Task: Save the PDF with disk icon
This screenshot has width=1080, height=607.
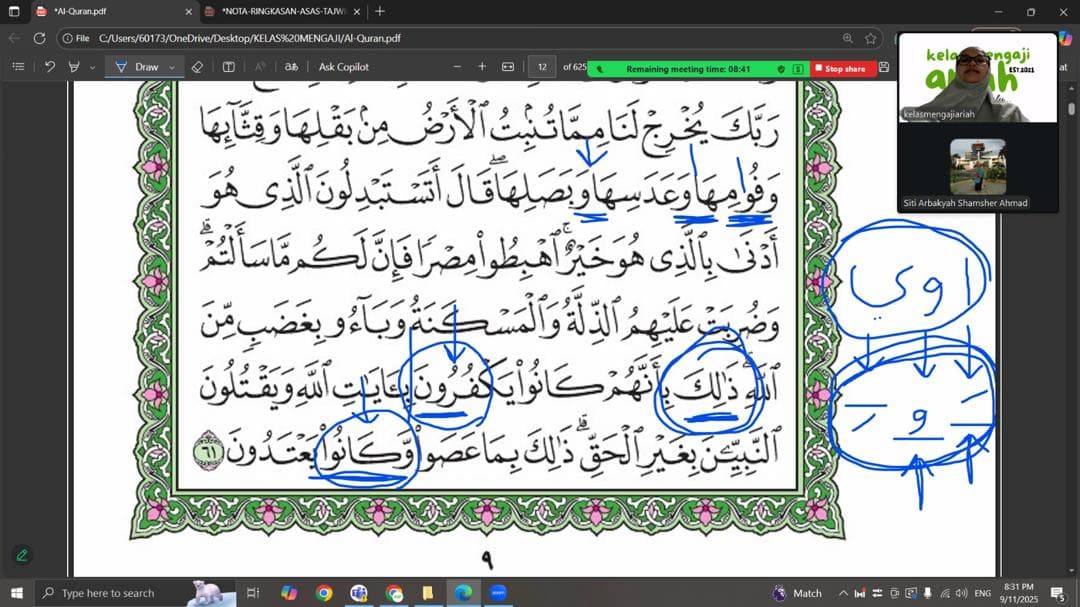Action: [884, 68]
